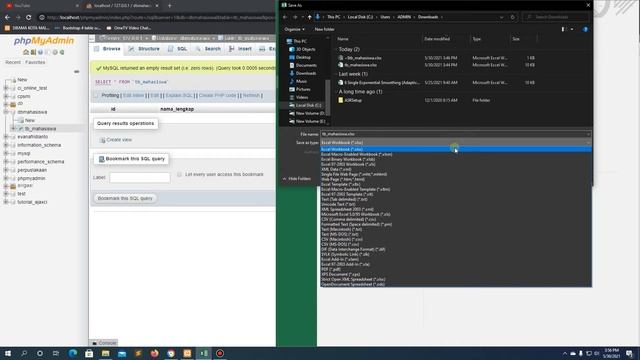This screenshot has height=360, width=640.
Task: Open SQL tab in phpMyAdmin
Action: coord(178,49)
